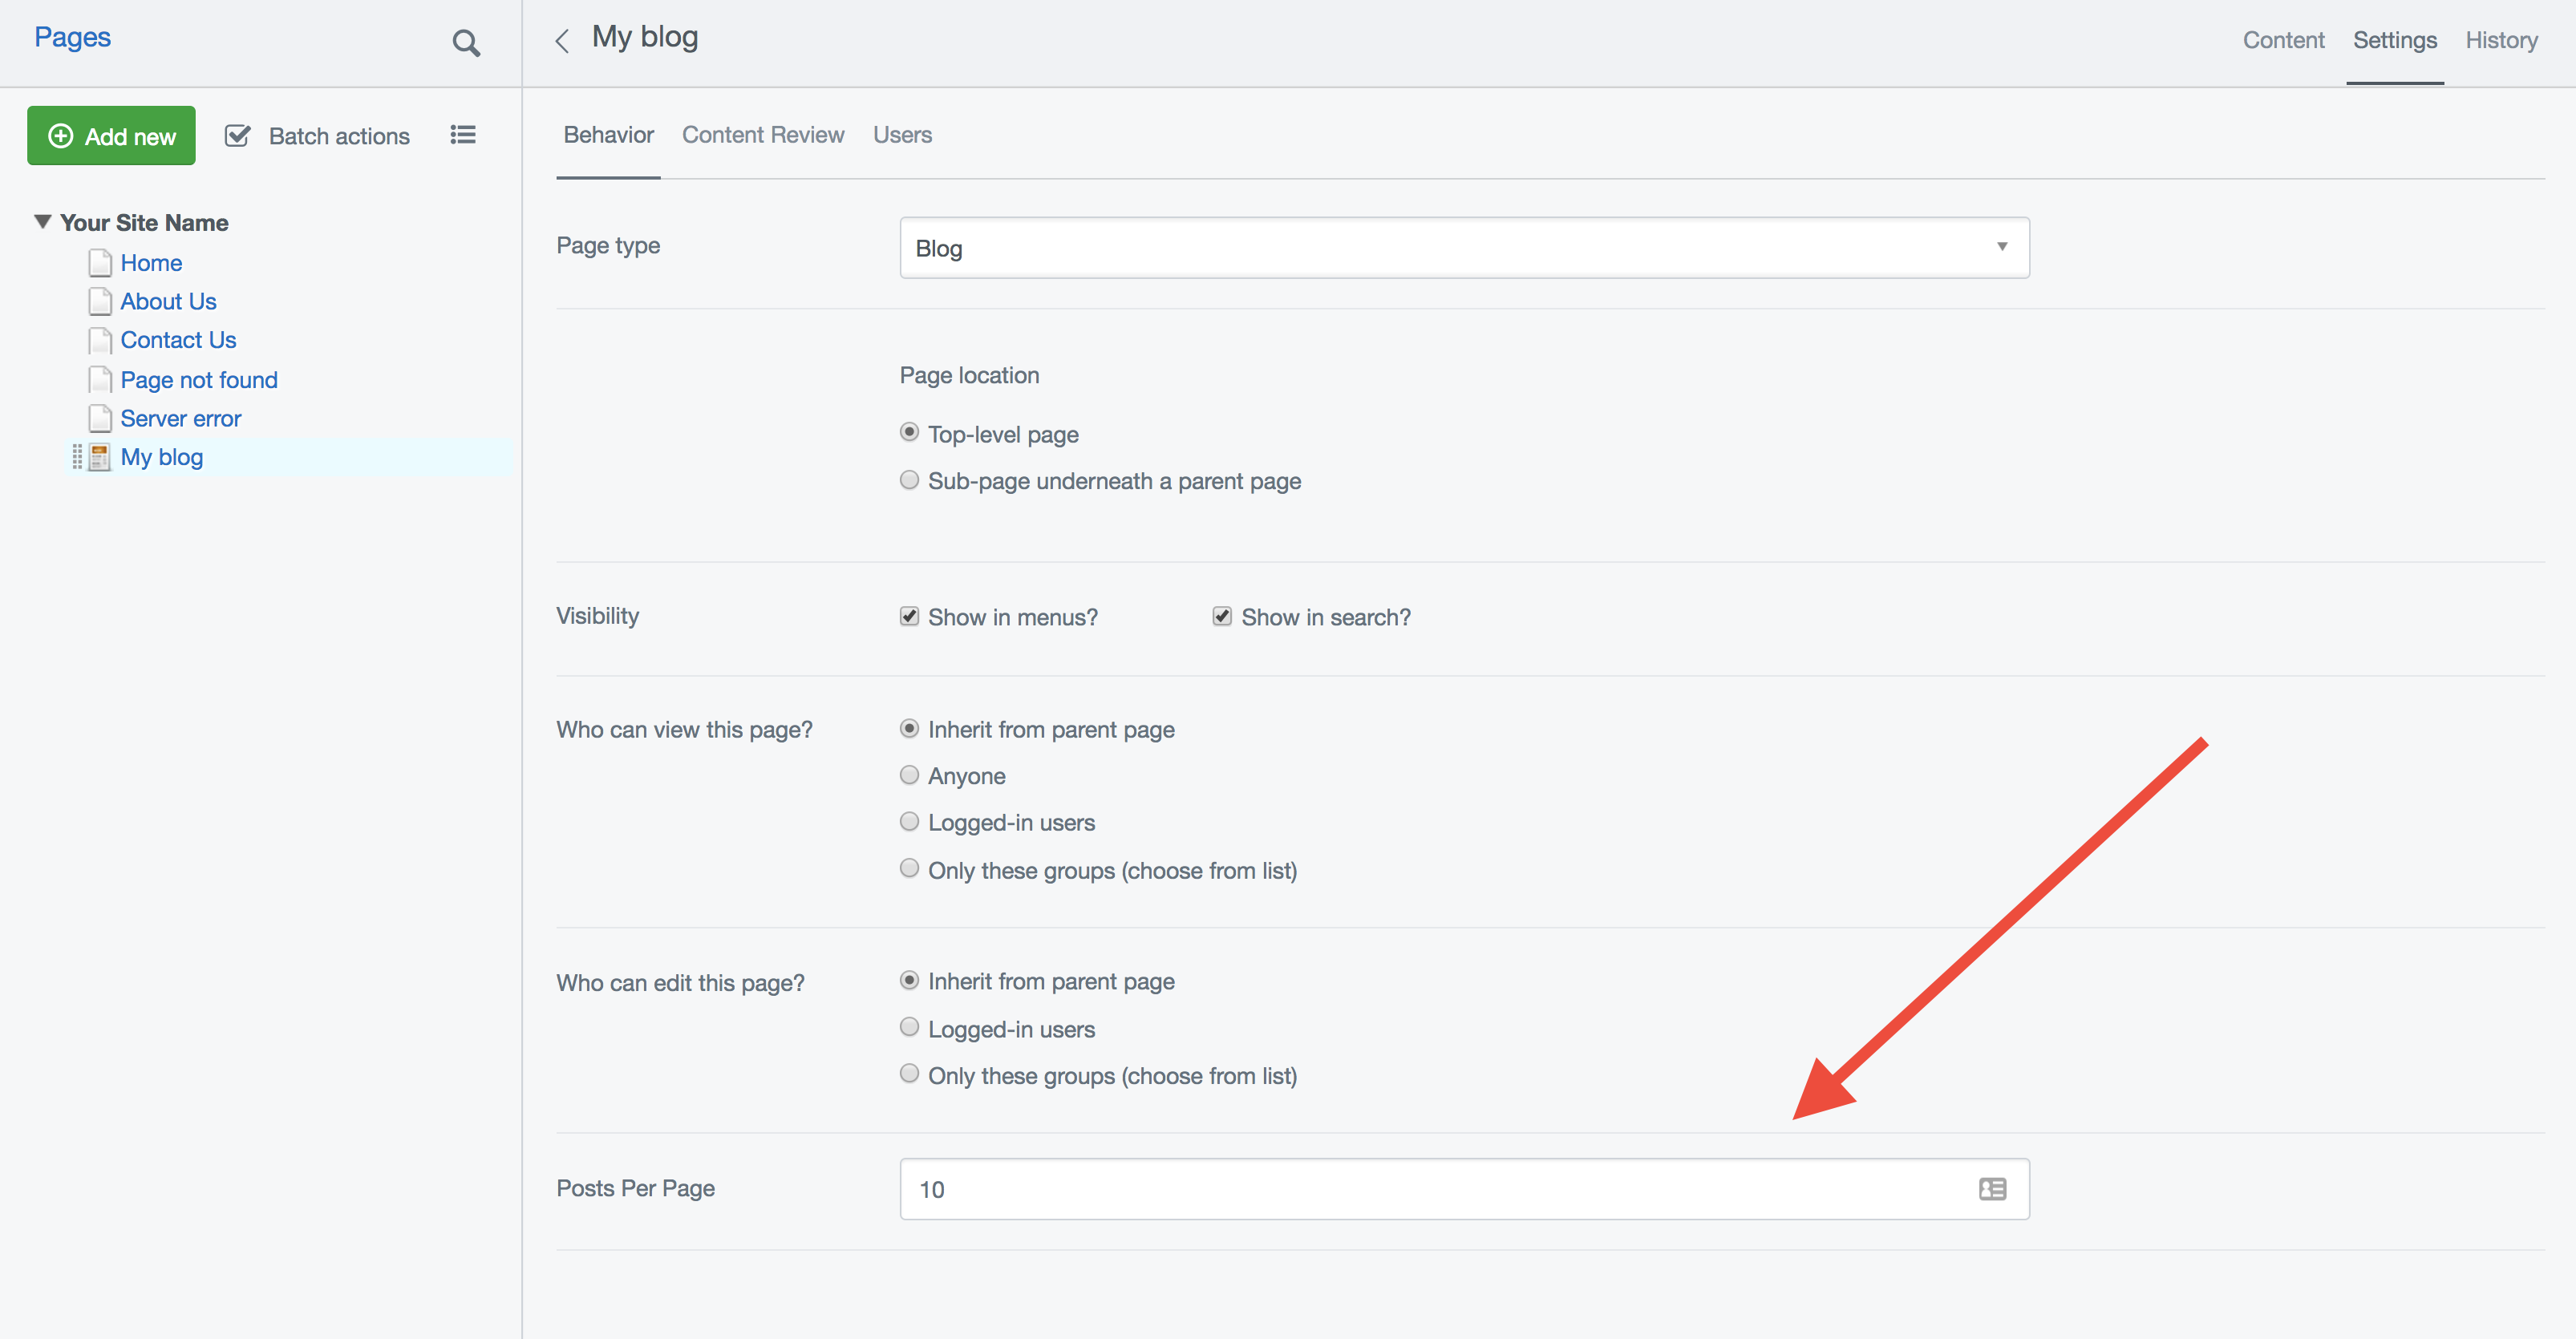The image size is (2576, 1339).
Task: Open the Page type dropdown
Action: [x=1464, y=247]
